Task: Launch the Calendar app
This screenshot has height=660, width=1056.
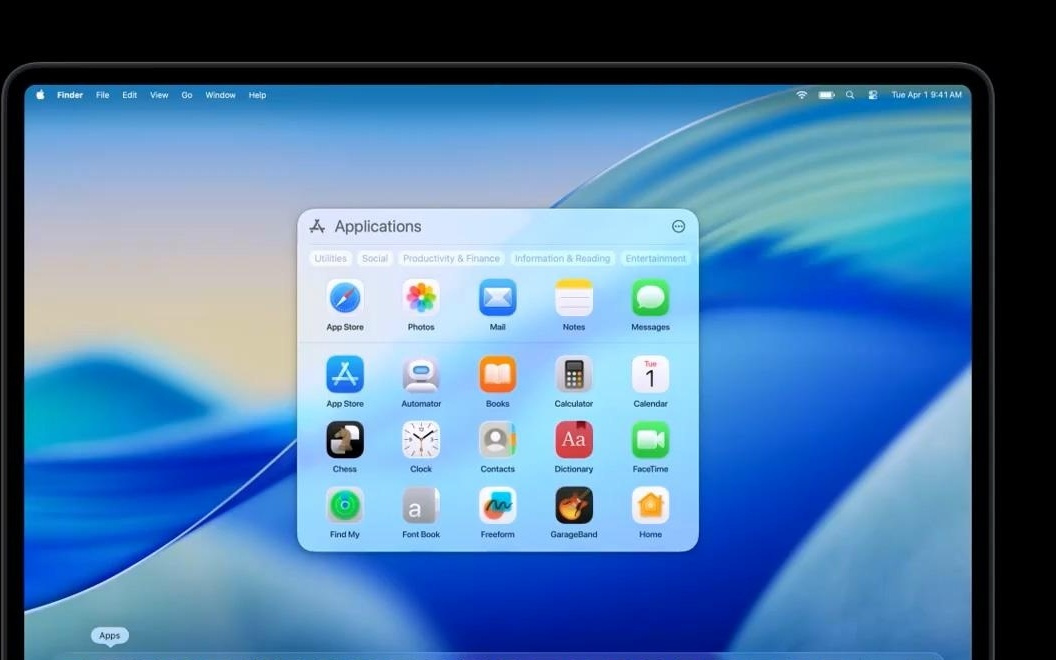Action: tap(651, 374)
